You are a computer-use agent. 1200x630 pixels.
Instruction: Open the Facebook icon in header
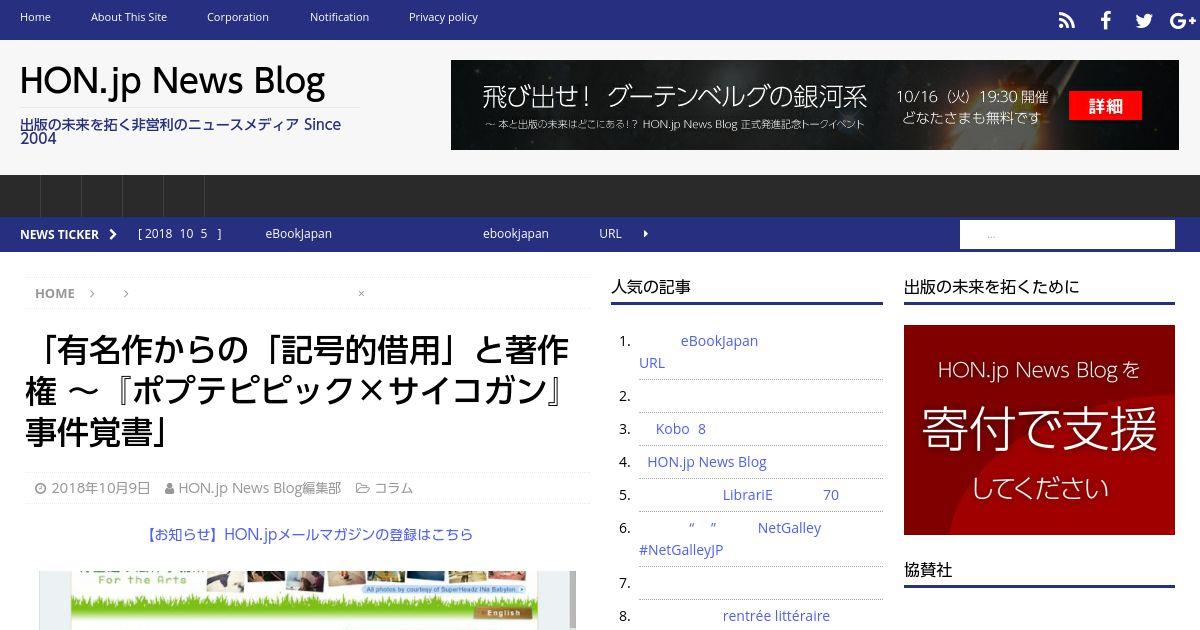coord(1106,20)
